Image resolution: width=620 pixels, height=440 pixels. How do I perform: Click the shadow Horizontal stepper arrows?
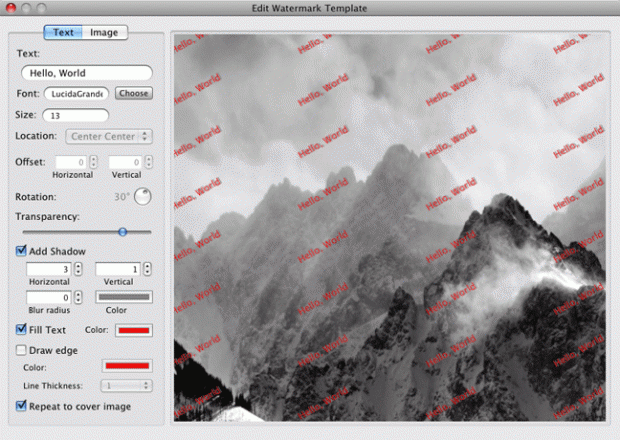coord(77,270)
